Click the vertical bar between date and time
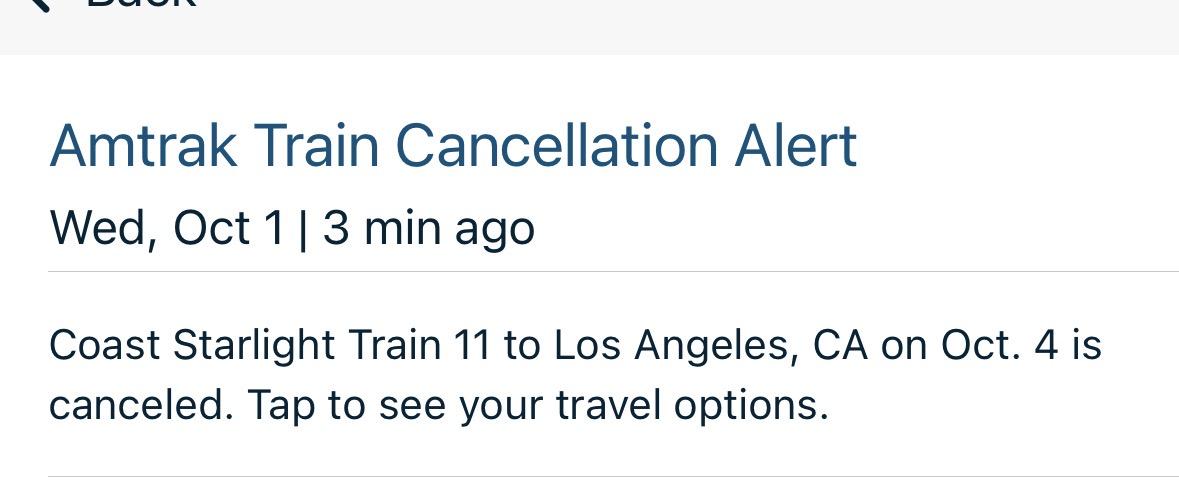1179x497 pixels. click(303, 229)
